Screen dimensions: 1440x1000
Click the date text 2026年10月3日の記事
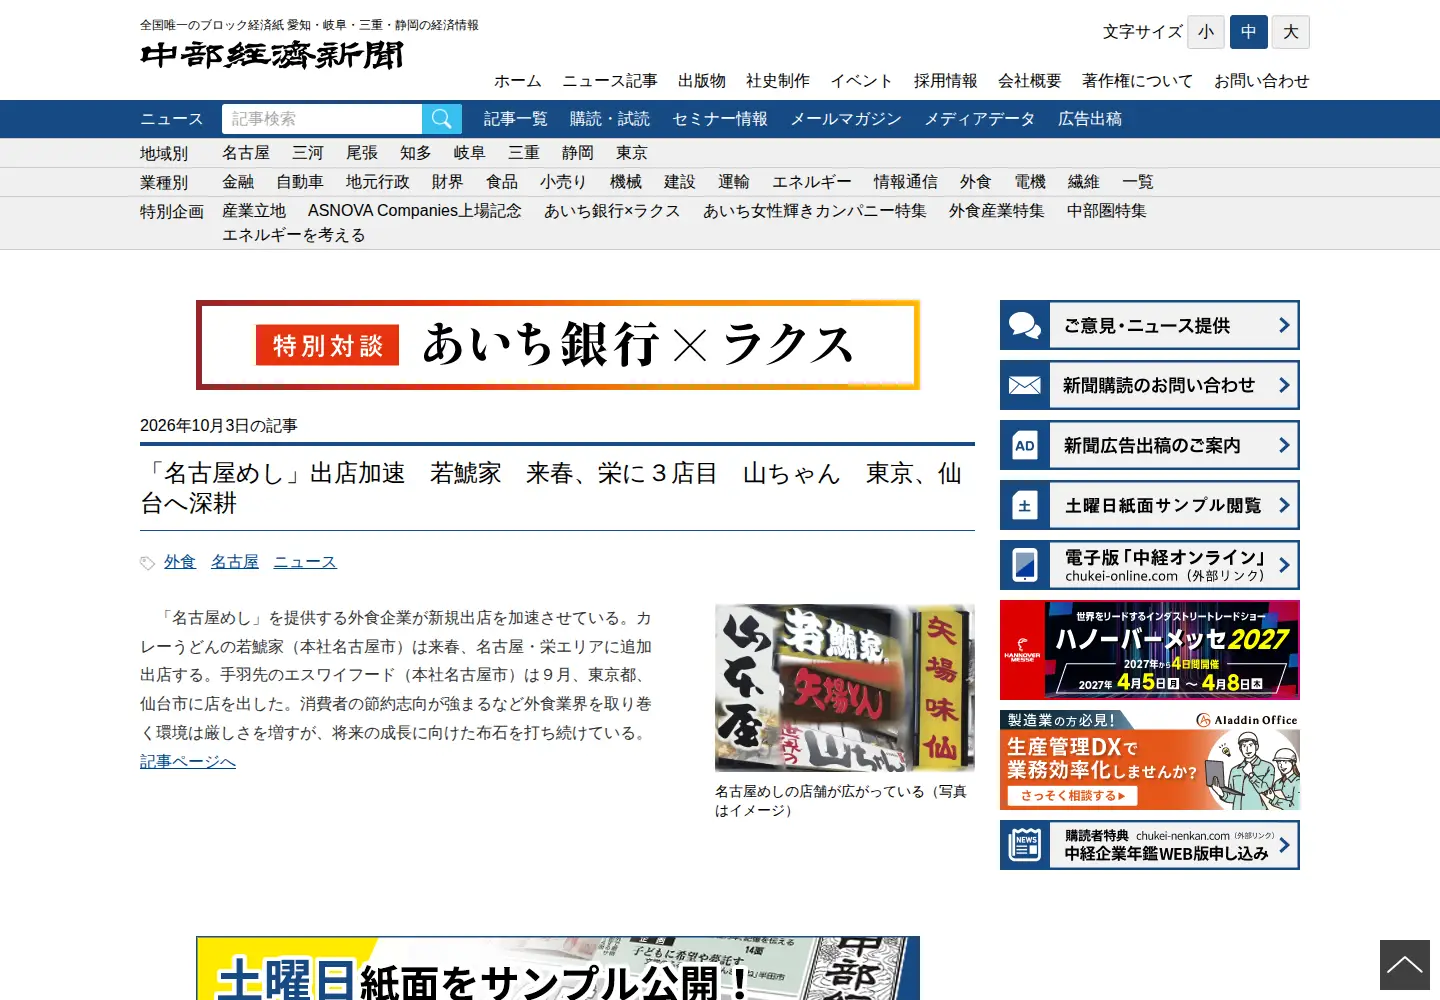pyautogui.click(x=219, y=425)
